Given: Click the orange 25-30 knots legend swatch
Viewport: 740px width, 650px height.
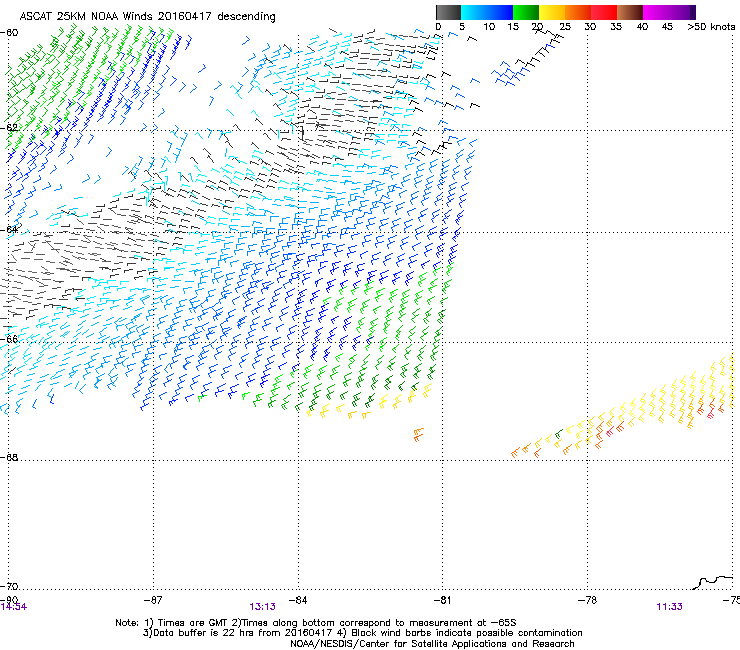Looking at the screenshot, I should (578, 12).
